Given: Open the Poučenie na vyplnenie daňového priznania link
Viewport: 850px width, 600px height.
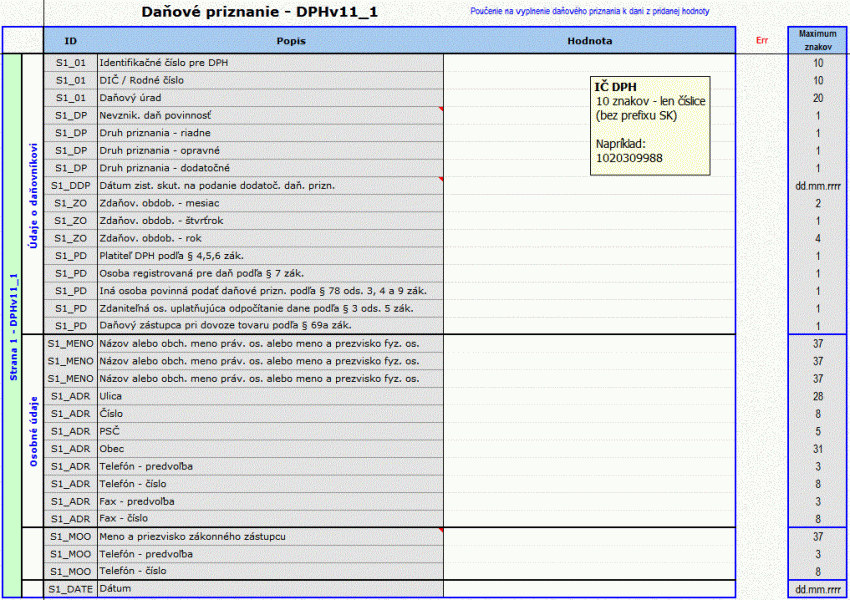Looking at the screenshot, I should 589,11.
